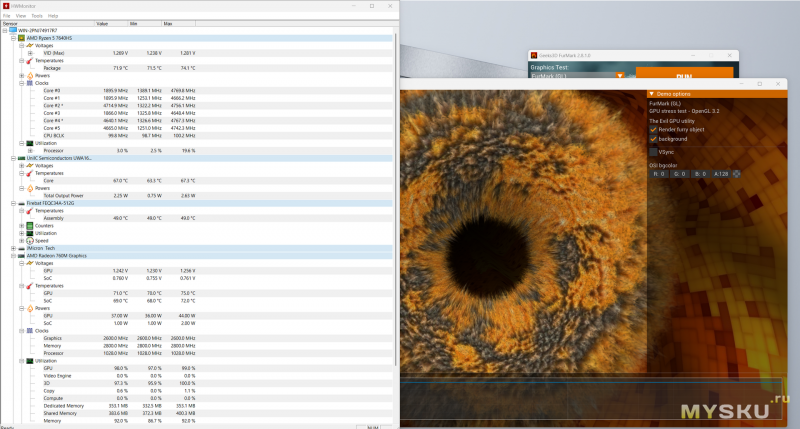800x429 pixels.
Task: Open the View menu in HWMonitor
Action: pyautogui.click(x=21, y=16)
